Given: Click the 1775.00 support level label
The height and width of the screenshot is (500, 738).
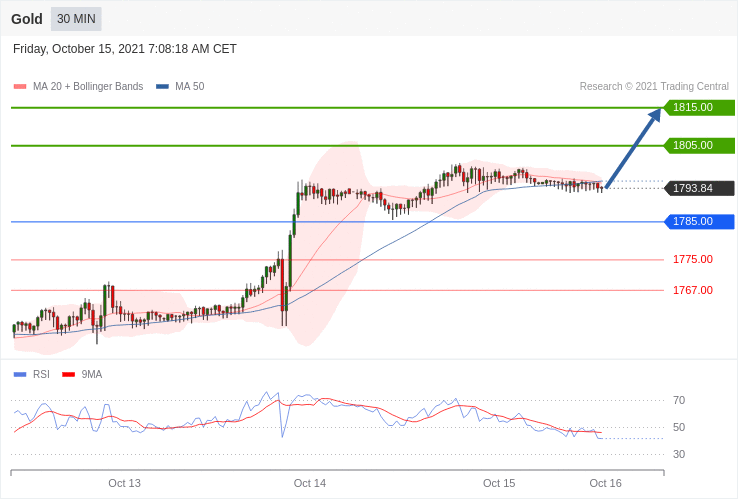Looking at the screenshot, I should (x=693, y=259).
